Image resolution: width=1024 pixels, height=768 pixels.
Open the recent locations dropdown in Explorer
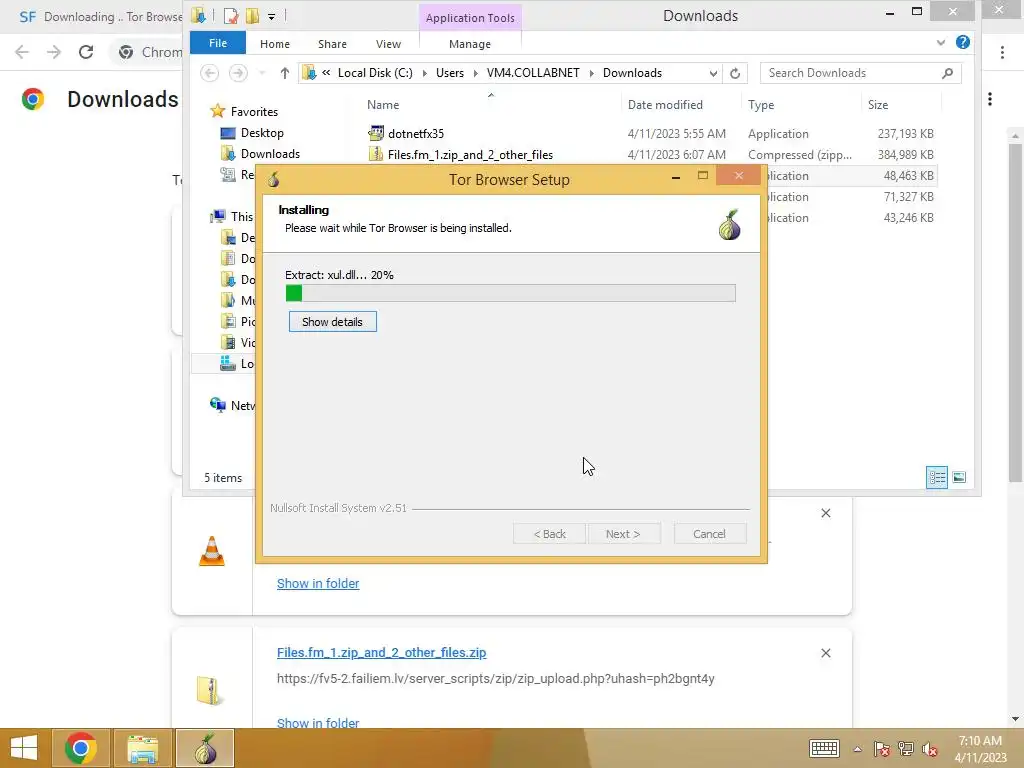262,73
